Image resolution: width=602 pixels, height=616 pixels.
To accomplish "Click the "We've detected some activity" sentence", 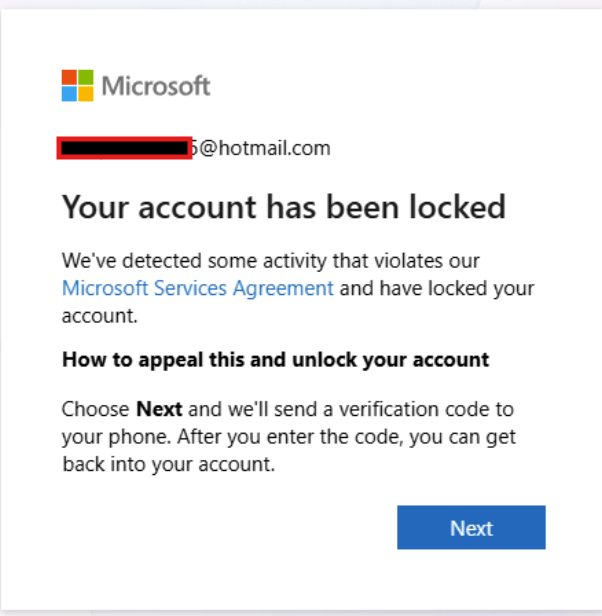I will 270,261.
